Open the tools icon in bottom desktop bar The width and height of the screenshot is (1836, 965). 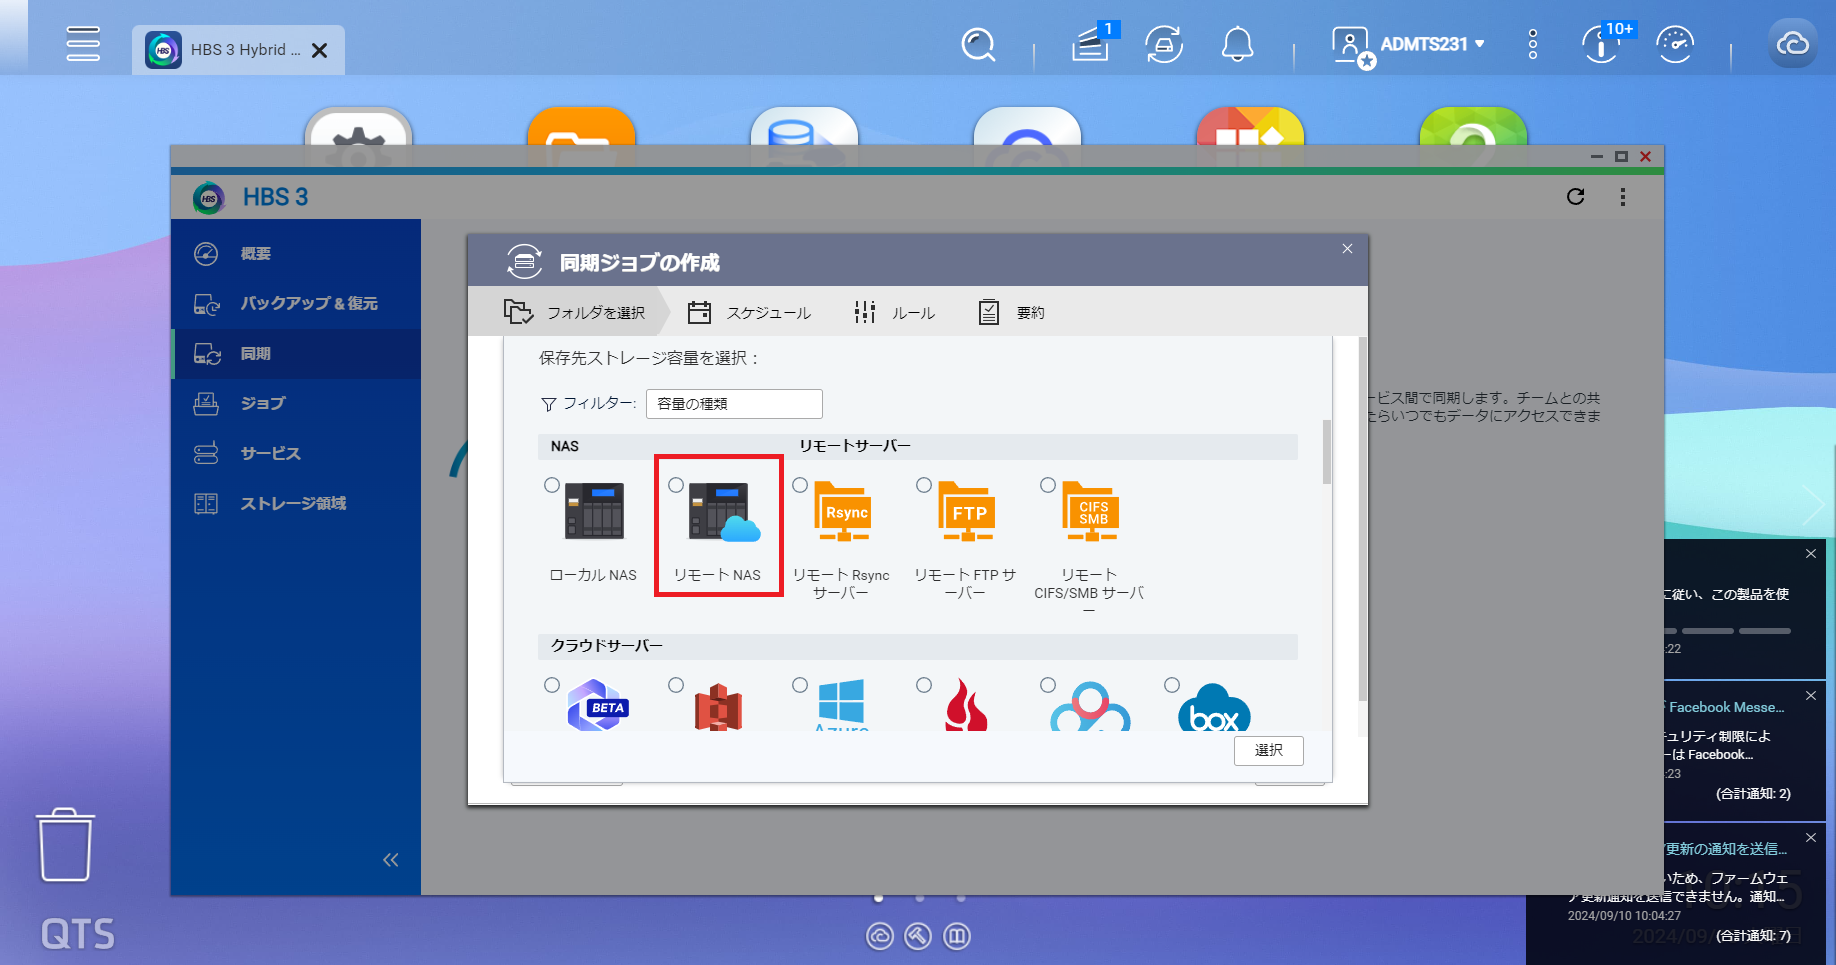tap(918, 936)
